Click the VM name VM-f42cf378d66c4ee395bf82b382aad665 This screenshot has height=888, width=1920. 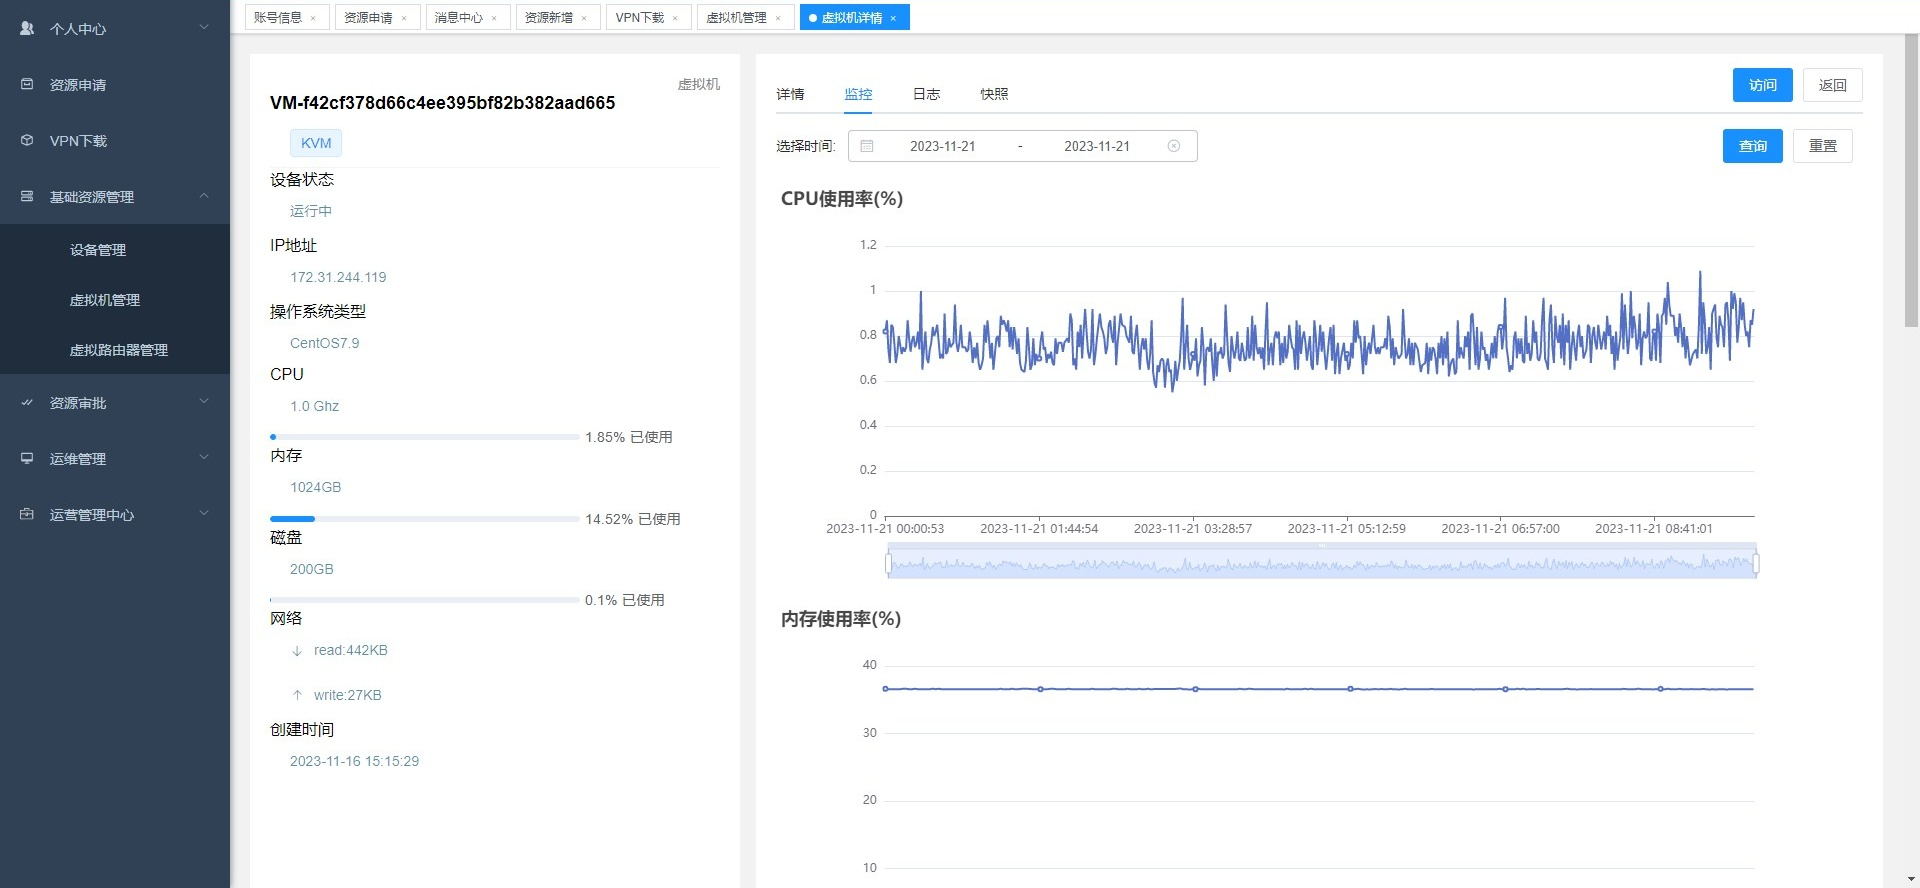[x=442, y=103]
